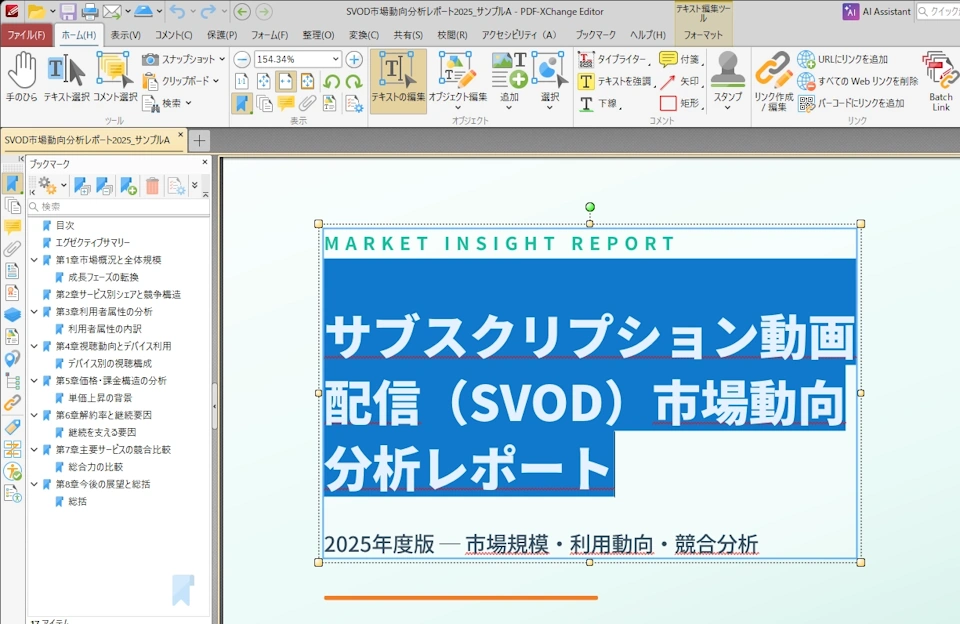Viewport: 960px width, 624px height.
Task: Toggle bookmarks tab in left side strip
Action: point(12,183)
